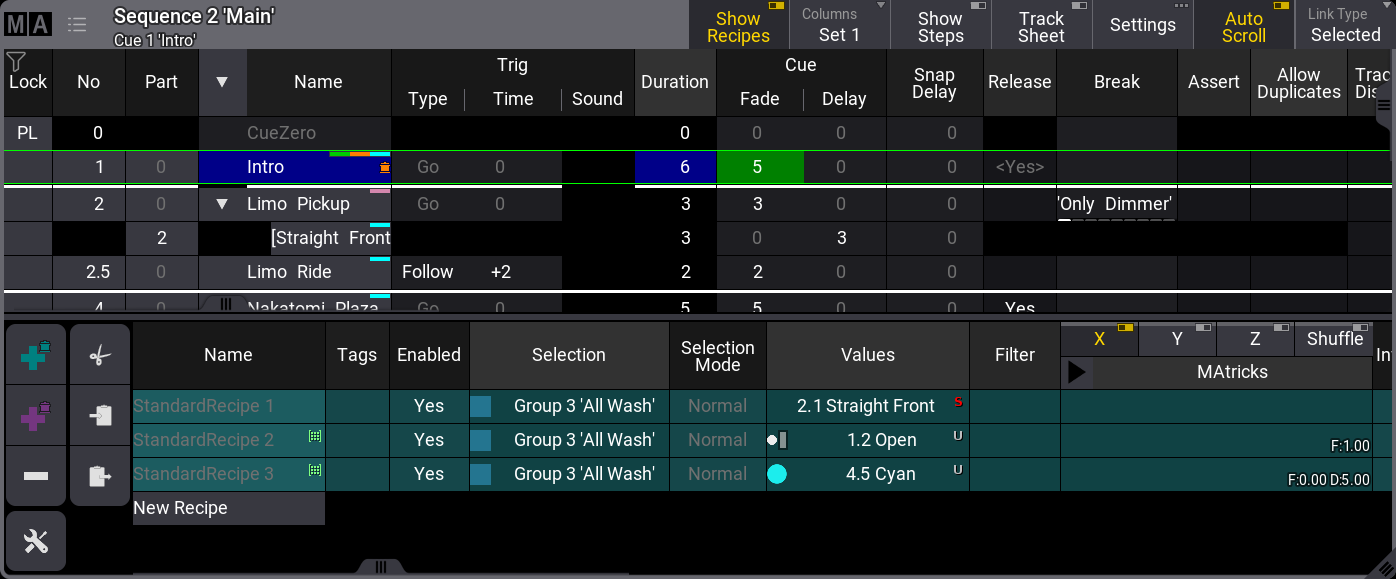This screenshot has width=1396, height=579.
Task: Click the red S marker on Straight Front
Action: pyautogui.click(x=958, y=402)
